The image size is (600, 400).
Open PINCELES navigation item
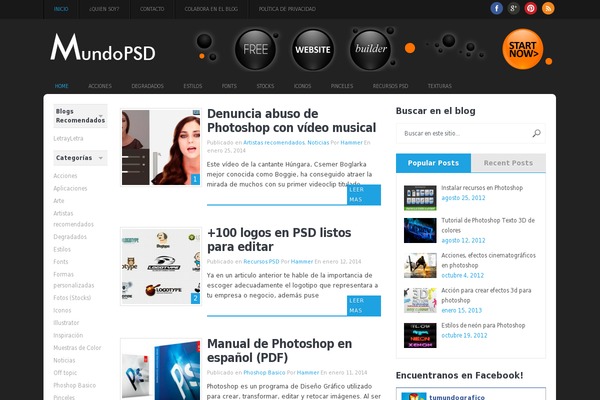click(342, 86)
